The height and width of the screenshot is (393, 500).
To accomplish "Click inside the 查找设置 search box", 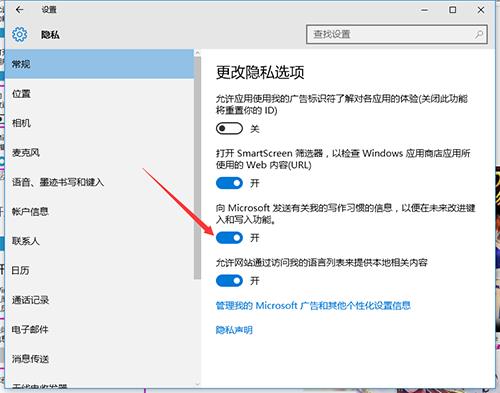I will [x=397, y=34].
